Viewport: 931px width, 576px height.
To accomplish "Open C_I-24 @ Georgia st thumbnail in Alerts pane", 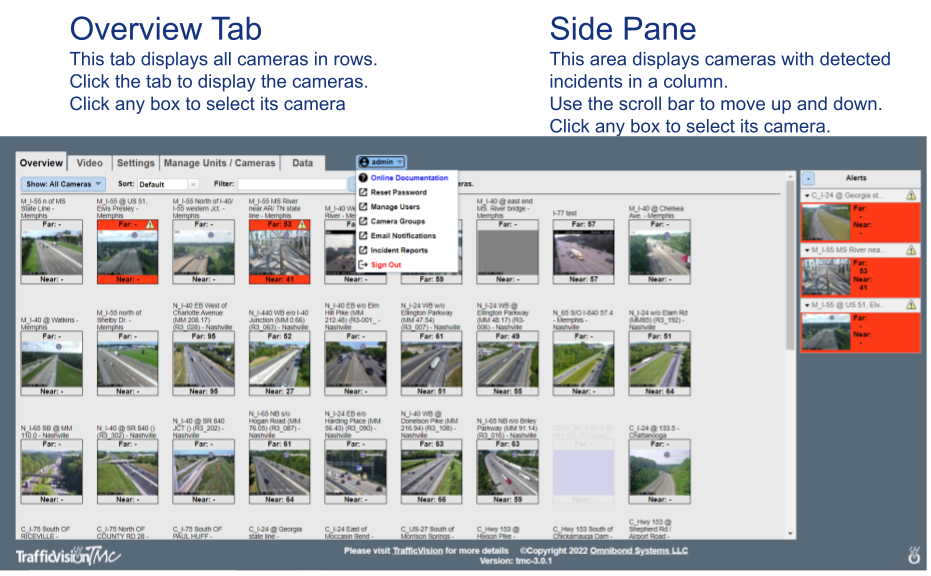I will (x=826, y=222).
